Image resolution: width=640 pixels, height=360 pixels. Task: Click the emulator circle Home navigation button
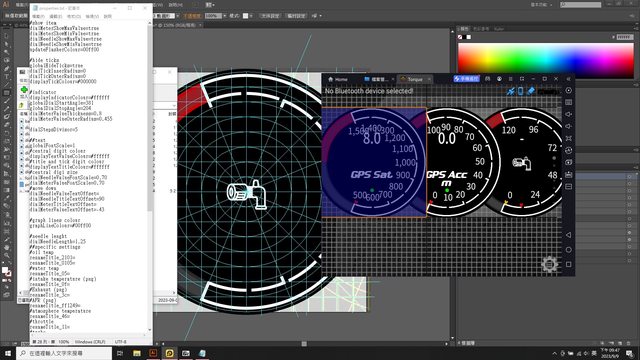tap(569, 250)
